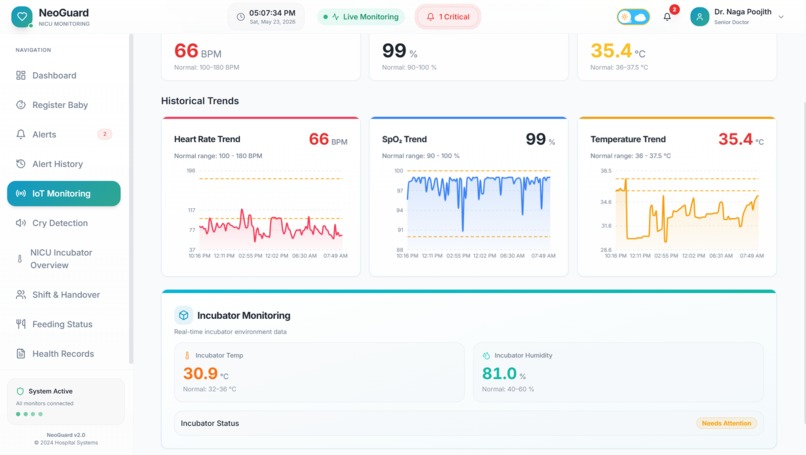The height and width of the screenshot is (455, 806).
Task: Click the Dr. Naga Poojith avatar icon
Action: (700, 17)
